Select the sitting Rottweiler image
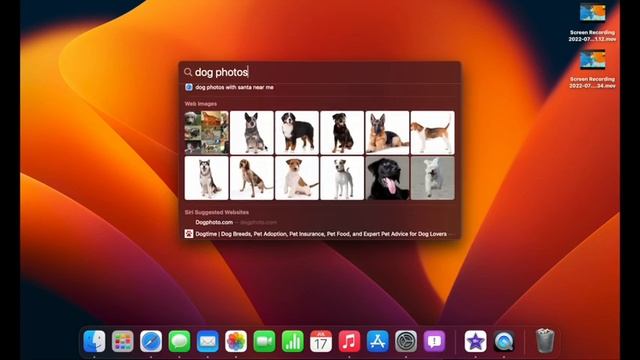This screenshot has height=360, width=640. pos(342,133)
